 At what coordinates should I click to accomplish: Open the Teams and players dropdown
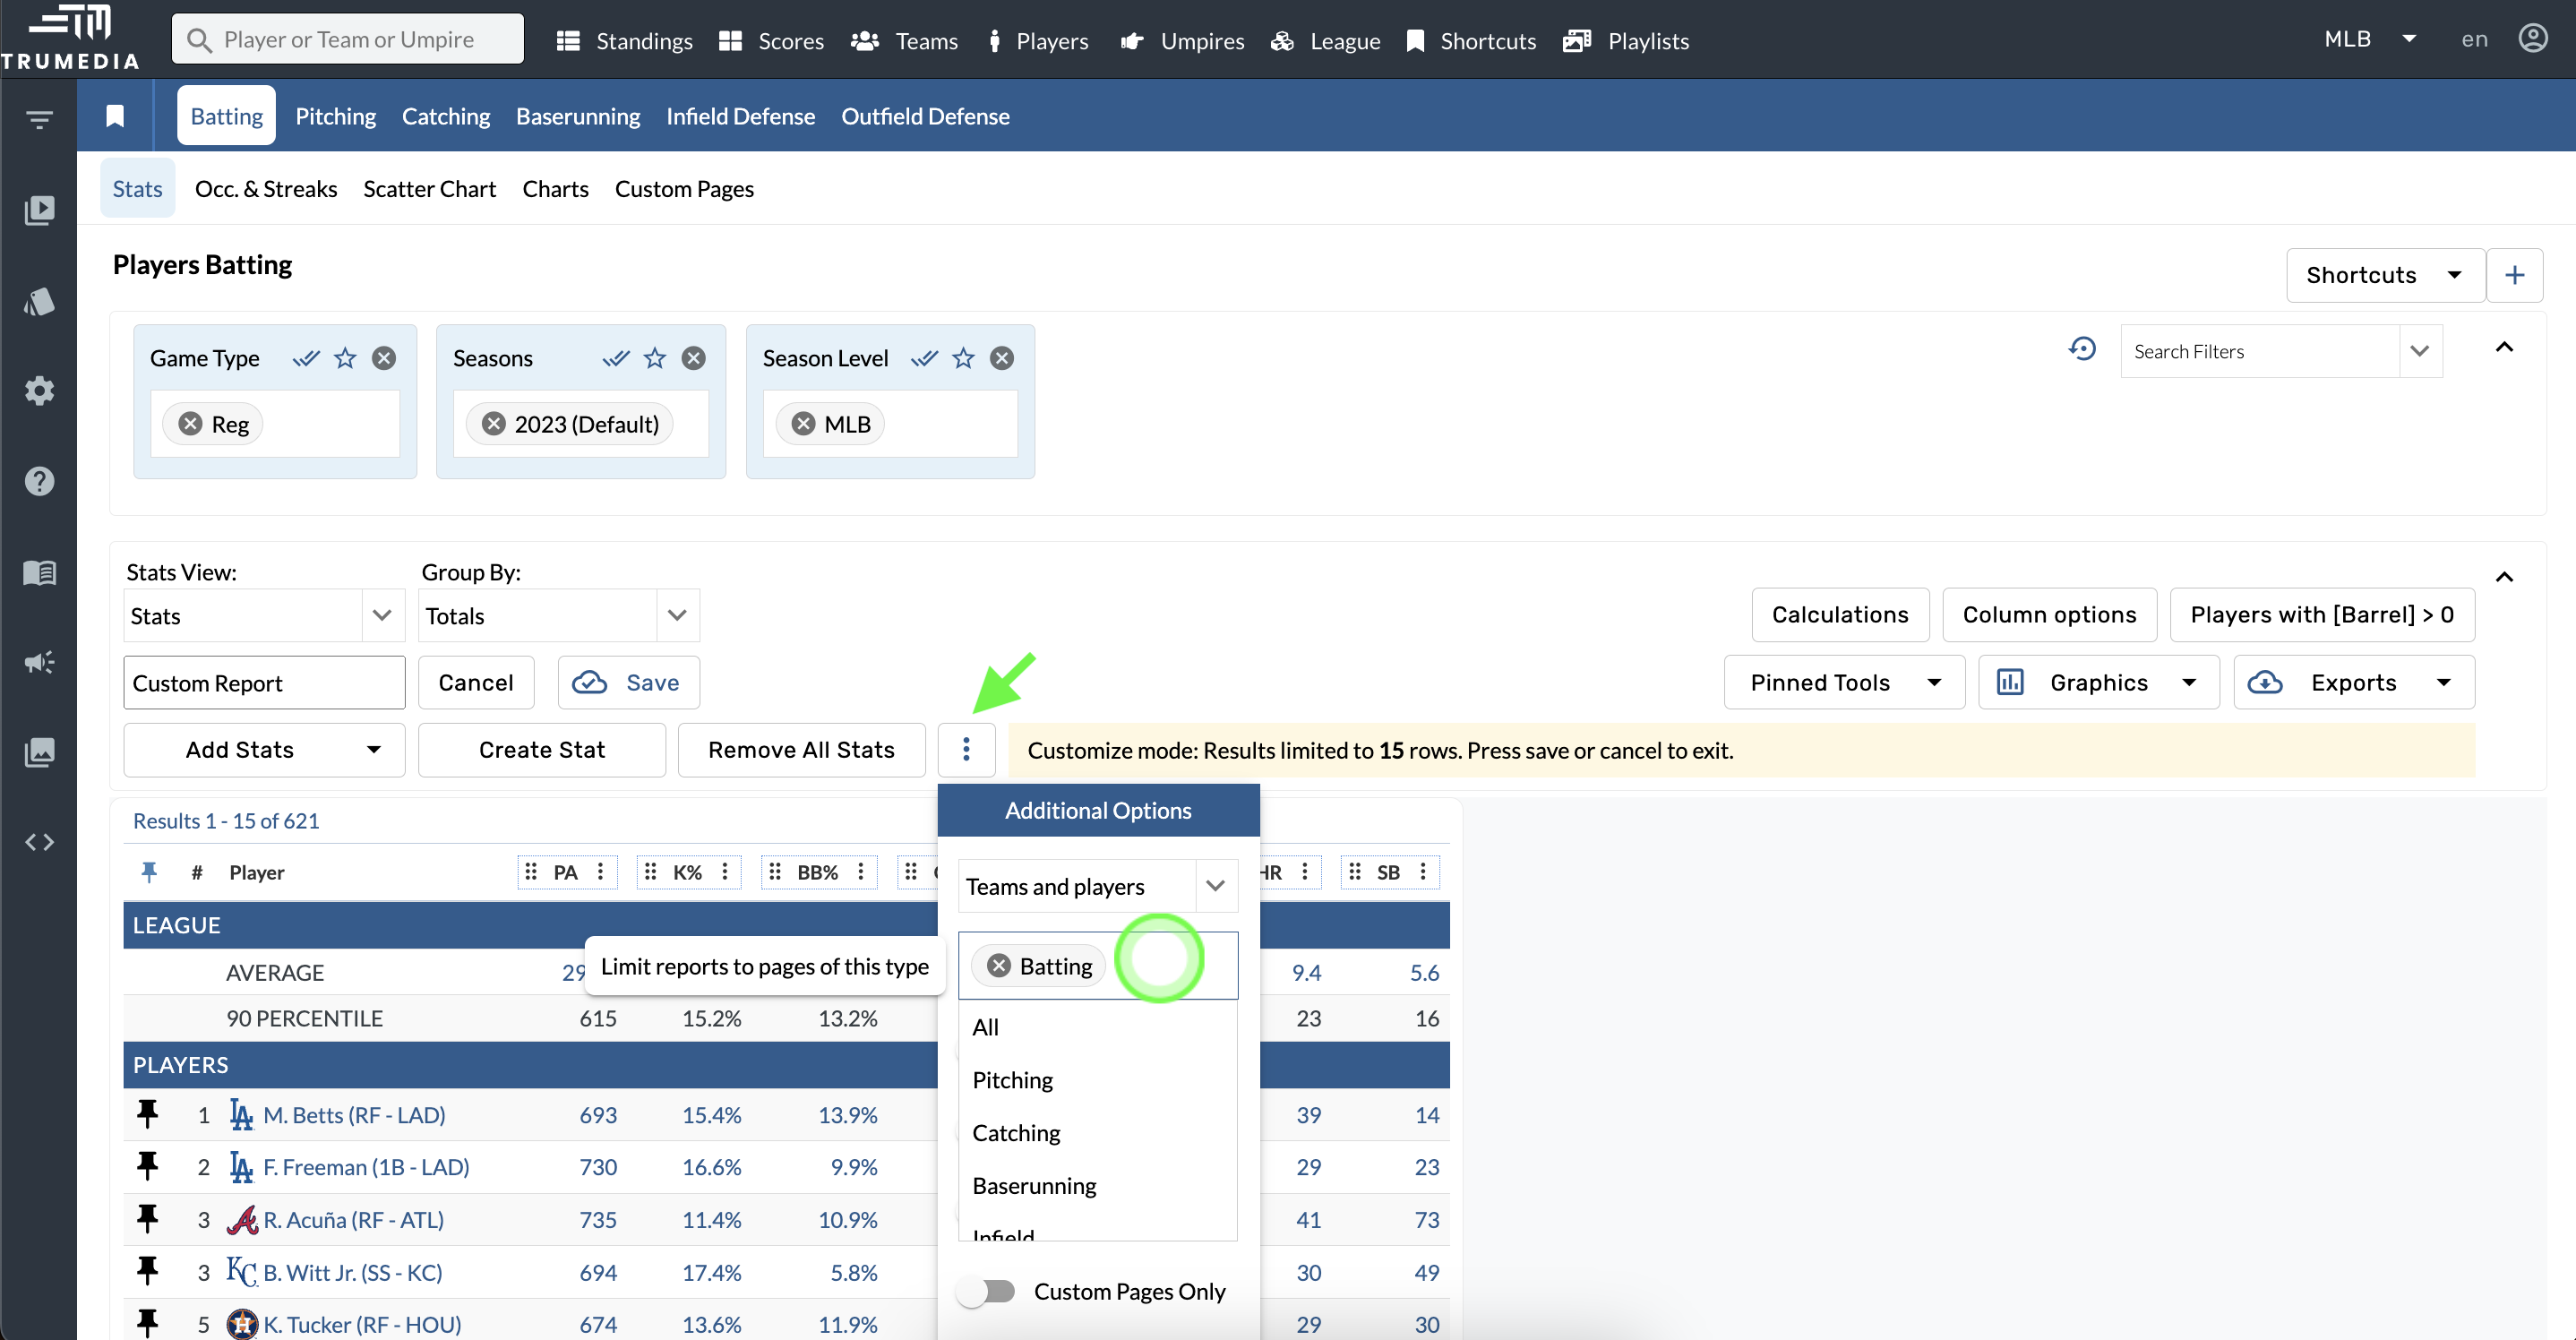tap(1216, 886)
